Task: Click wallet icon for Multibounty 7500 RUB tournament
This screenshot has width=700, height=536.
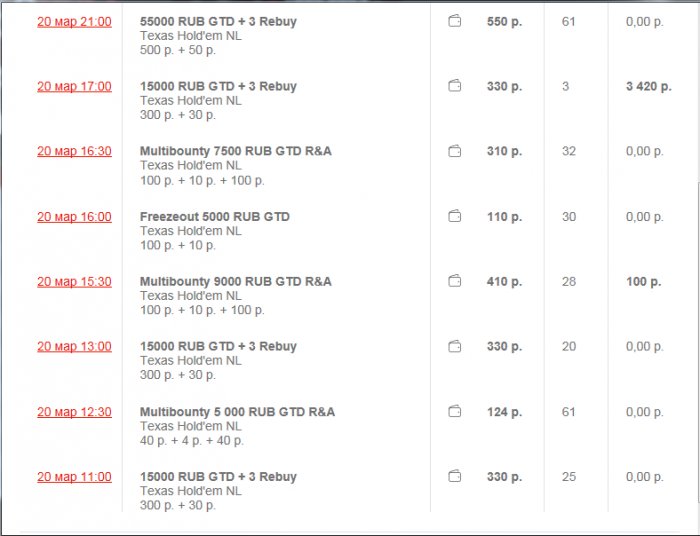Action: click(x=455, y=151)
